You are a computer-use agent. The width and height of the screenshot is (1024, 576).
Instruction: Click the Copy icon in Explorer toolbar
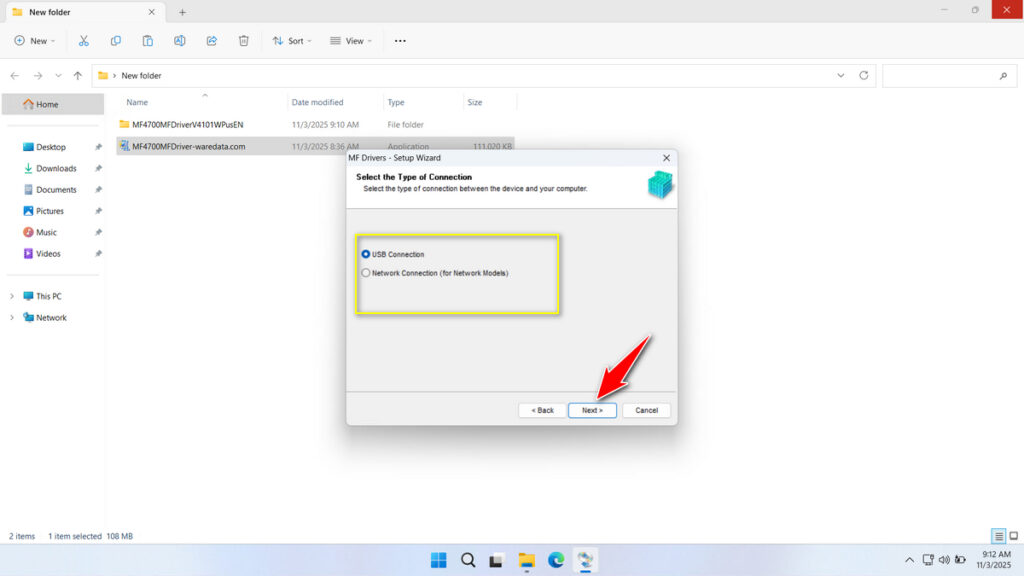click(x=116, y=40)
